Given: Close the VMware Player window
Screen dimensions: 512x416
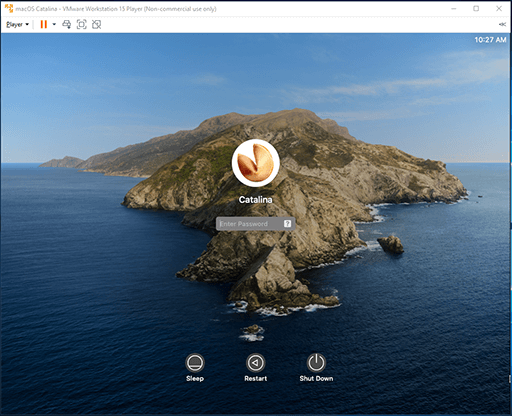Looking at the screenshot, I should [499, 9].
